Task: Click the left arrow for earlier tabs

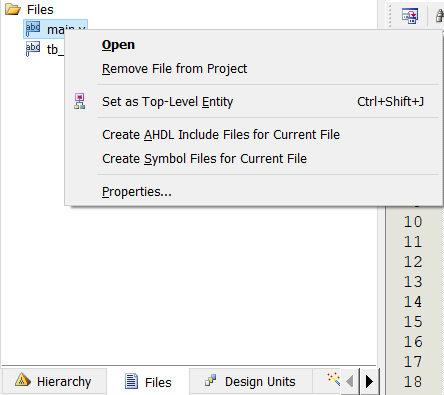Action: point(350,381)
